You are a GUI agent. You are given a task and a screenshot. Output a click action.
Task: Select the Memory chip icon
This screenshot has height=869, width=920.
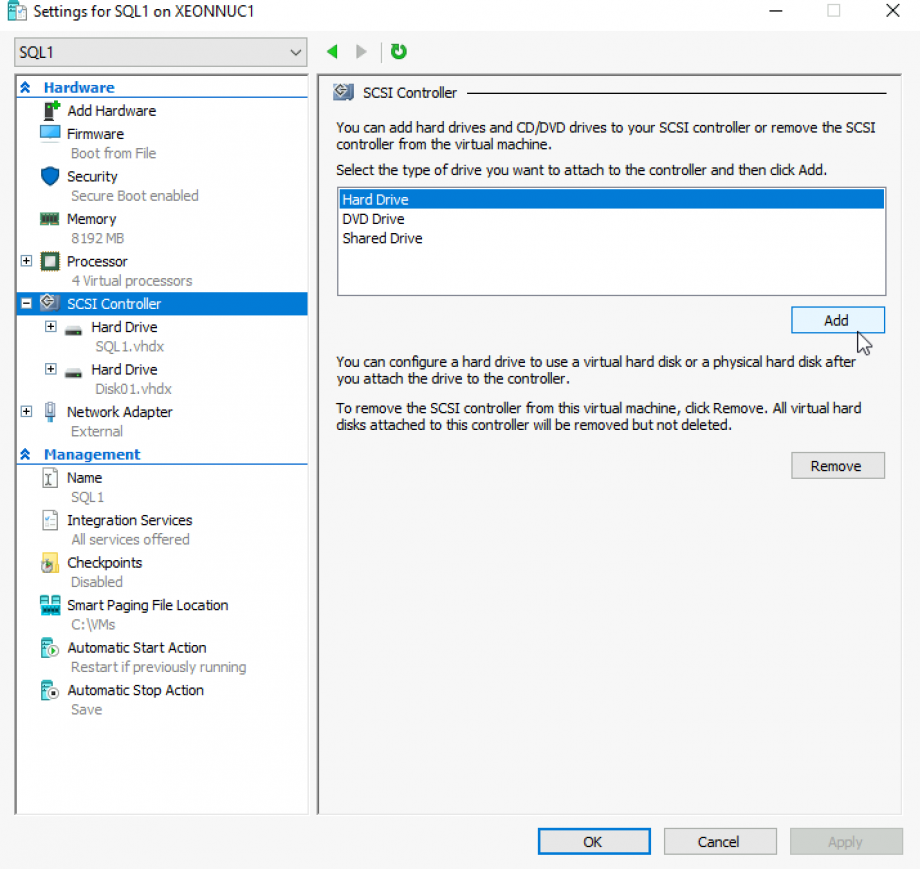pos(50,219)
